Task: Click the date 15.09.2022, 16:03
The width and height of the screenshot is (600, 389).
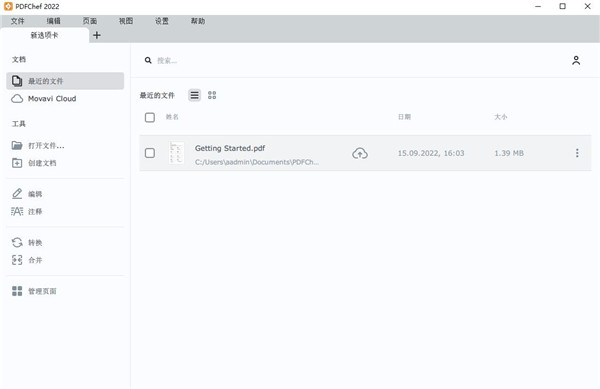Action: coord(431,153)
